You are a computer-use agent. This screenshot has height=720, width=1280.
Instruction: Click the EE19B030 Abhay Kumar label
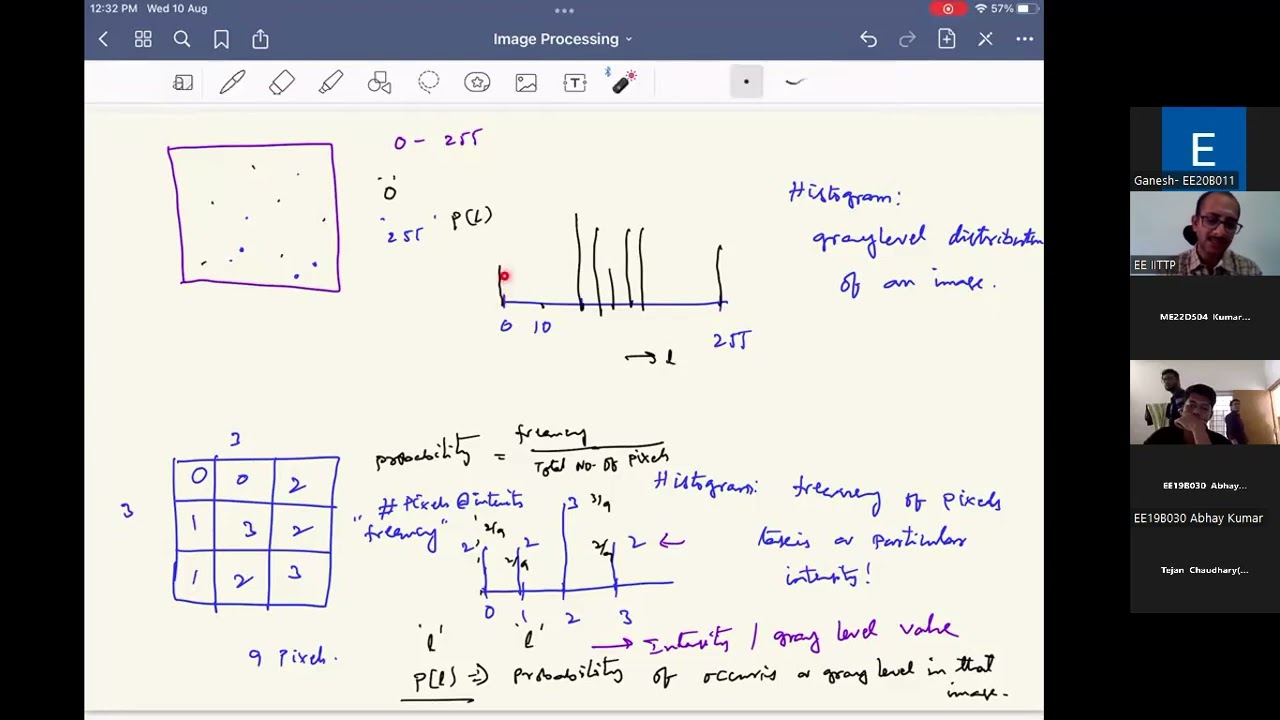click(1198, 518)
